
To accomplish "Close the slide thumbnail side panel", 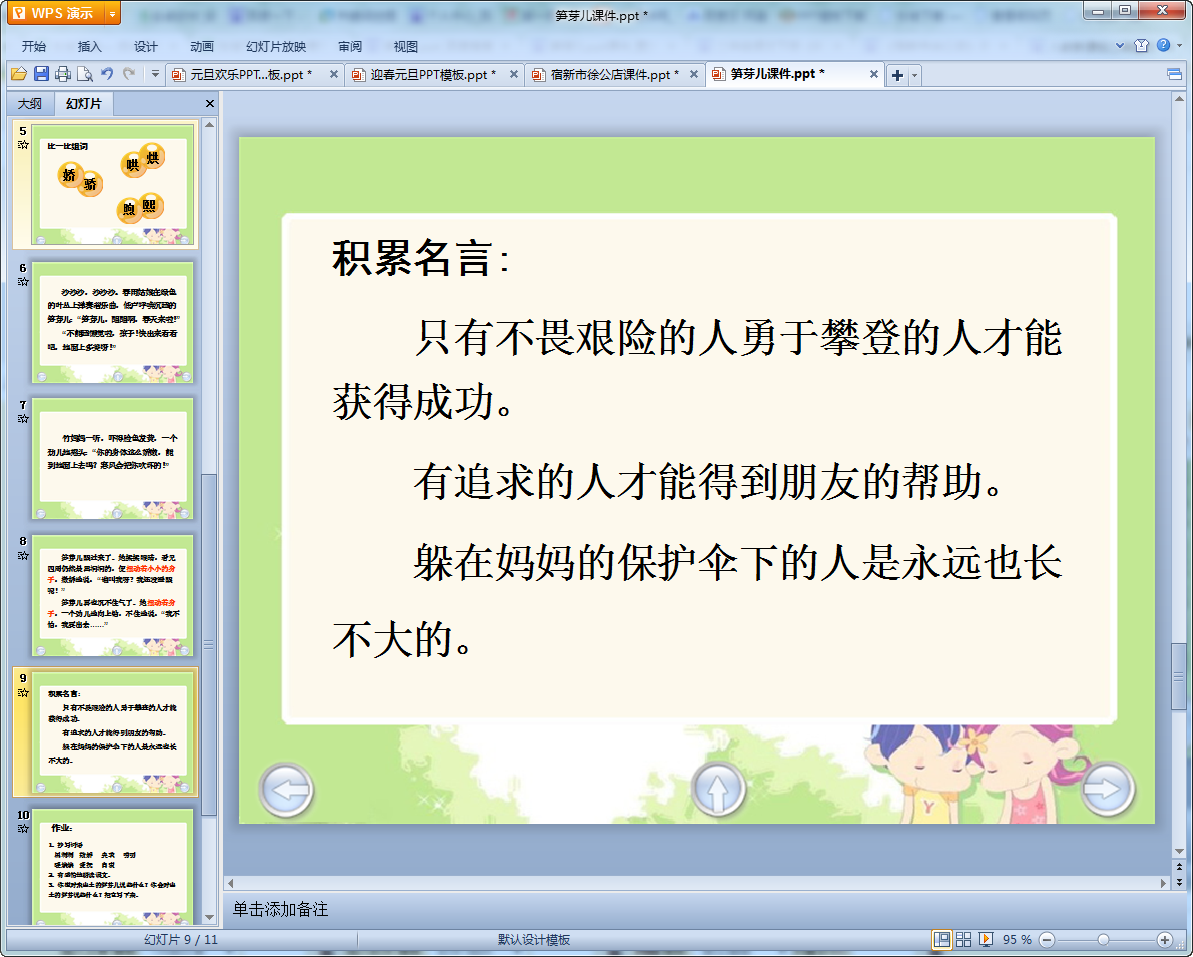I will pyautogui.click(x=210, y=103).
